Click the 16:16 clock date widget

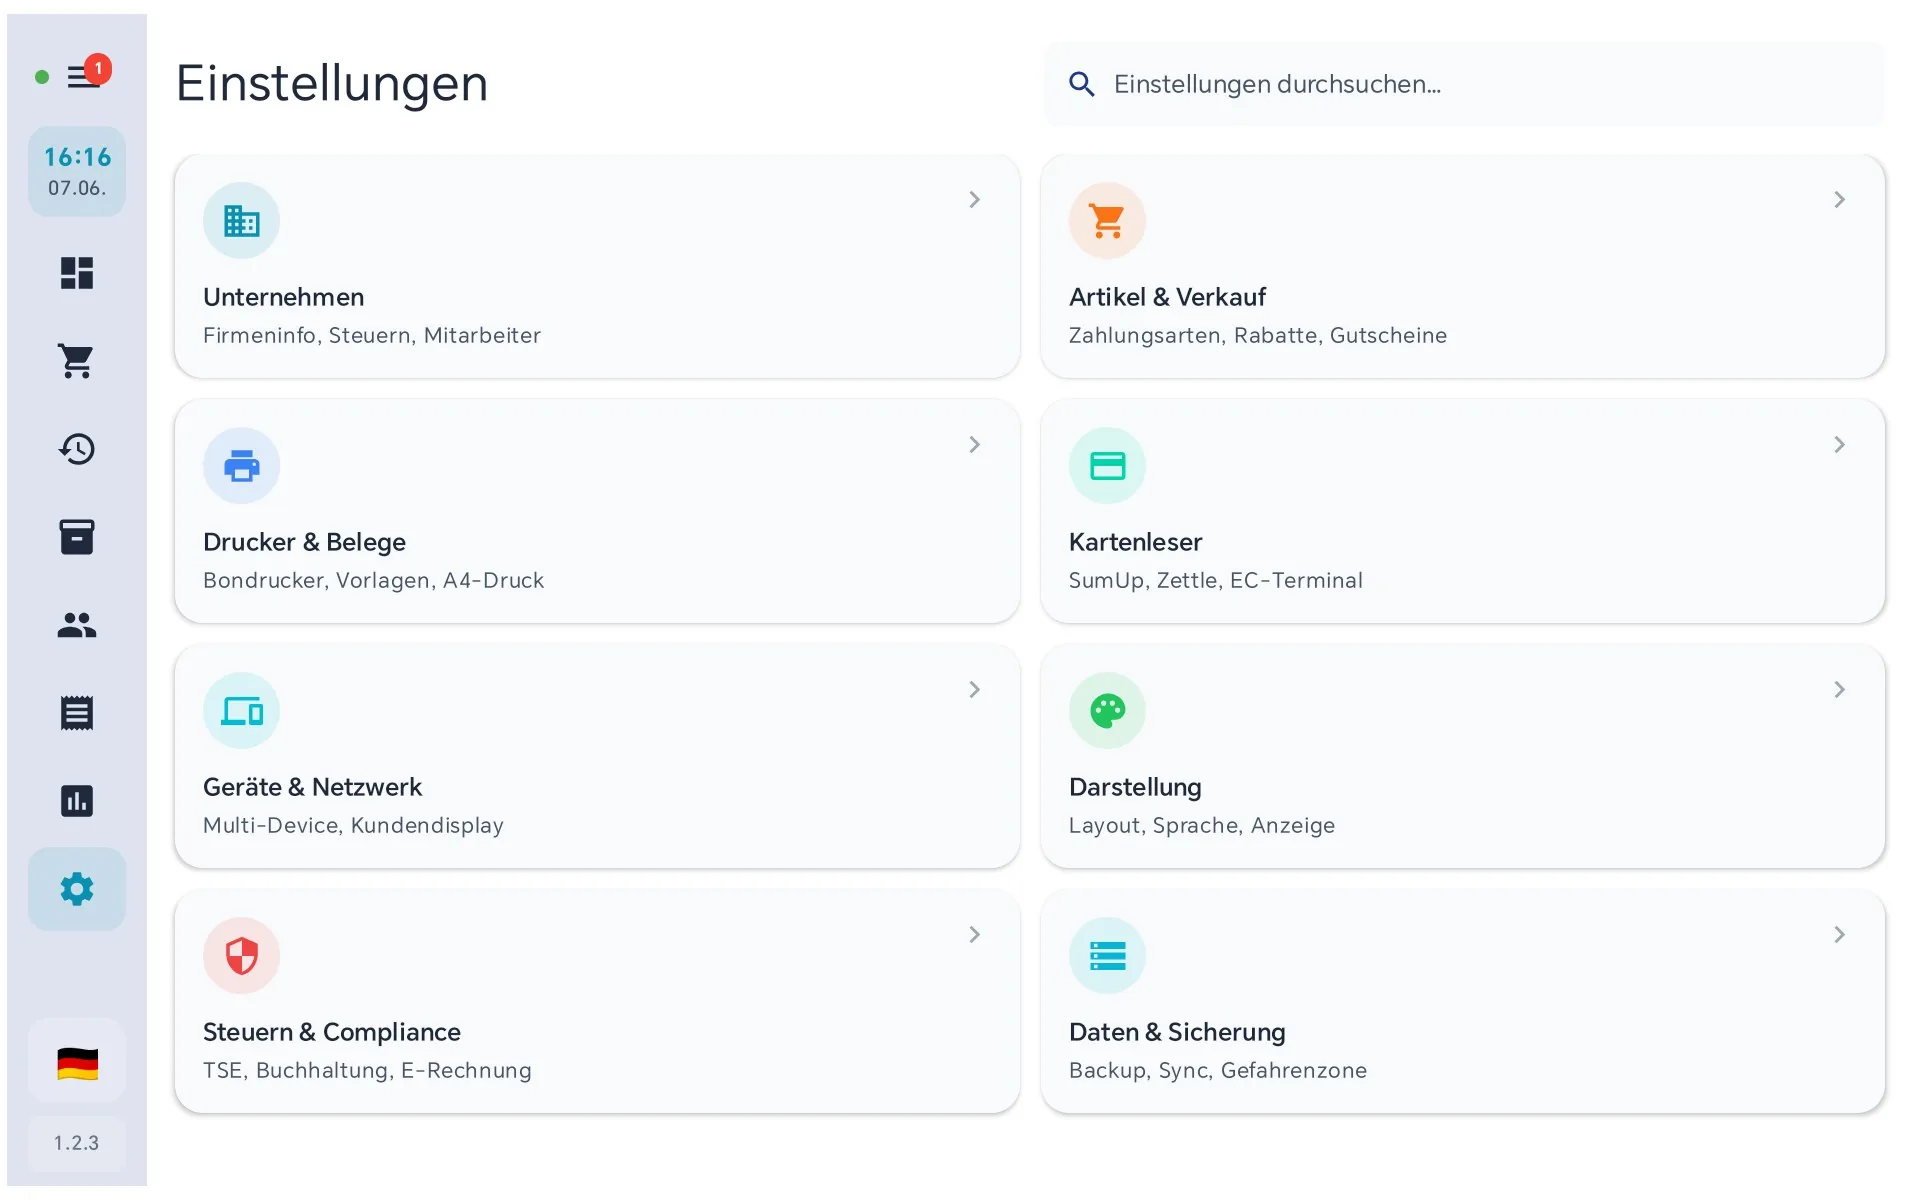(77, 172)
